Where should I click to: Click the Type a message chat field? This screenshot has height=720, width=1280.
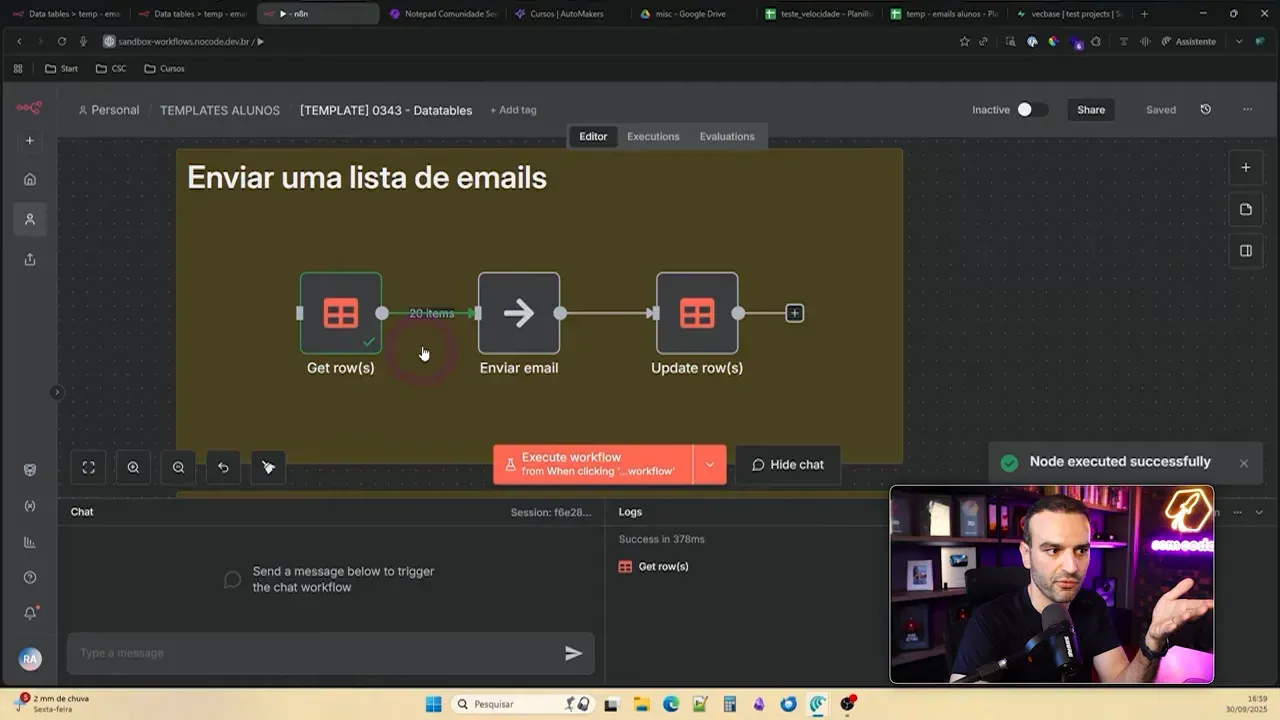pyautogui.click(x=300, y=653)
